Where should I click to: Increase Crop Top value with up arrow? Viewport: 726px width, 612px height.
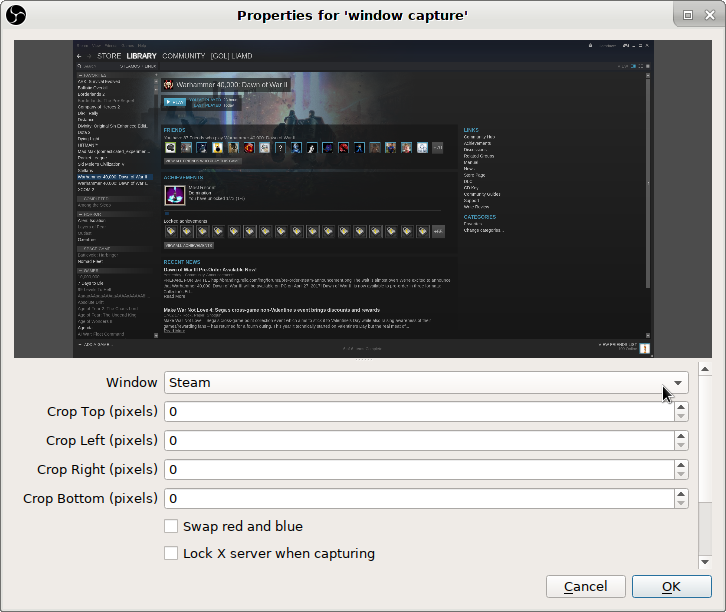tap(681, 407)
